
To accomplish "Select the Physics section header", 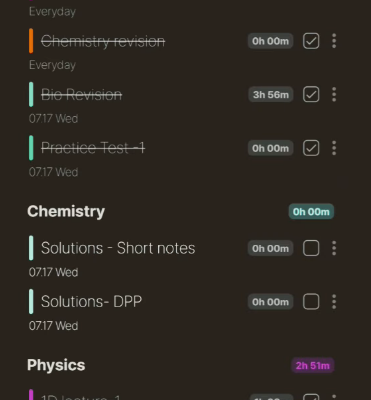I will tap(56, 365).
